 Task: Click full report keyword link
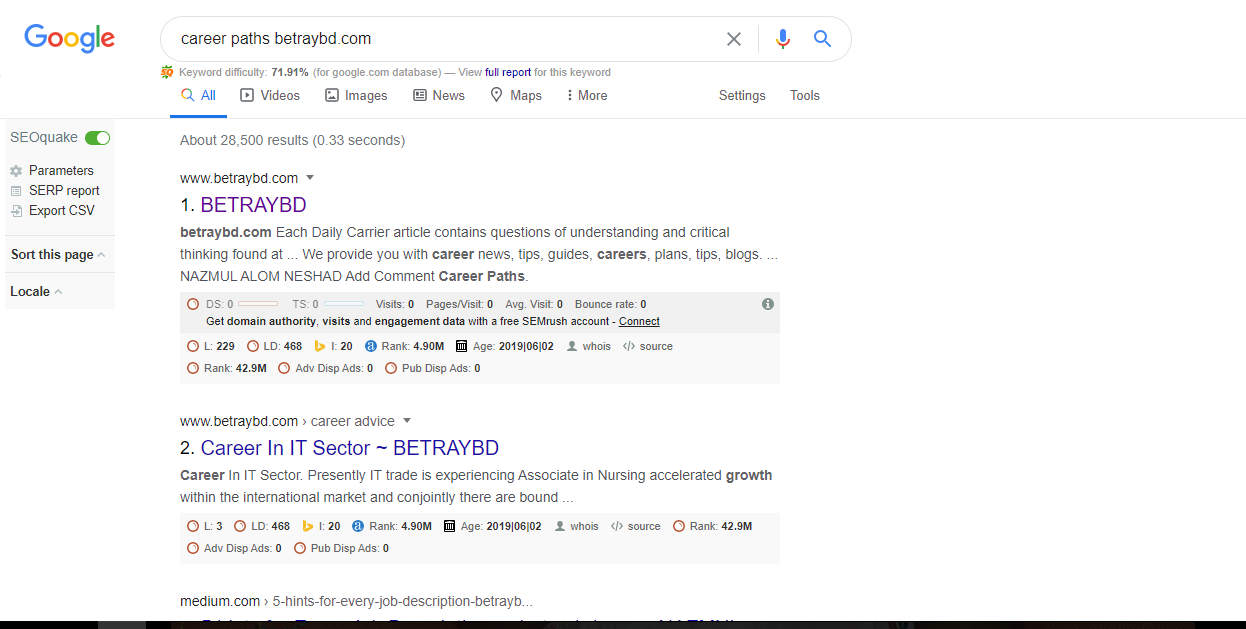(x=508, y=72)
